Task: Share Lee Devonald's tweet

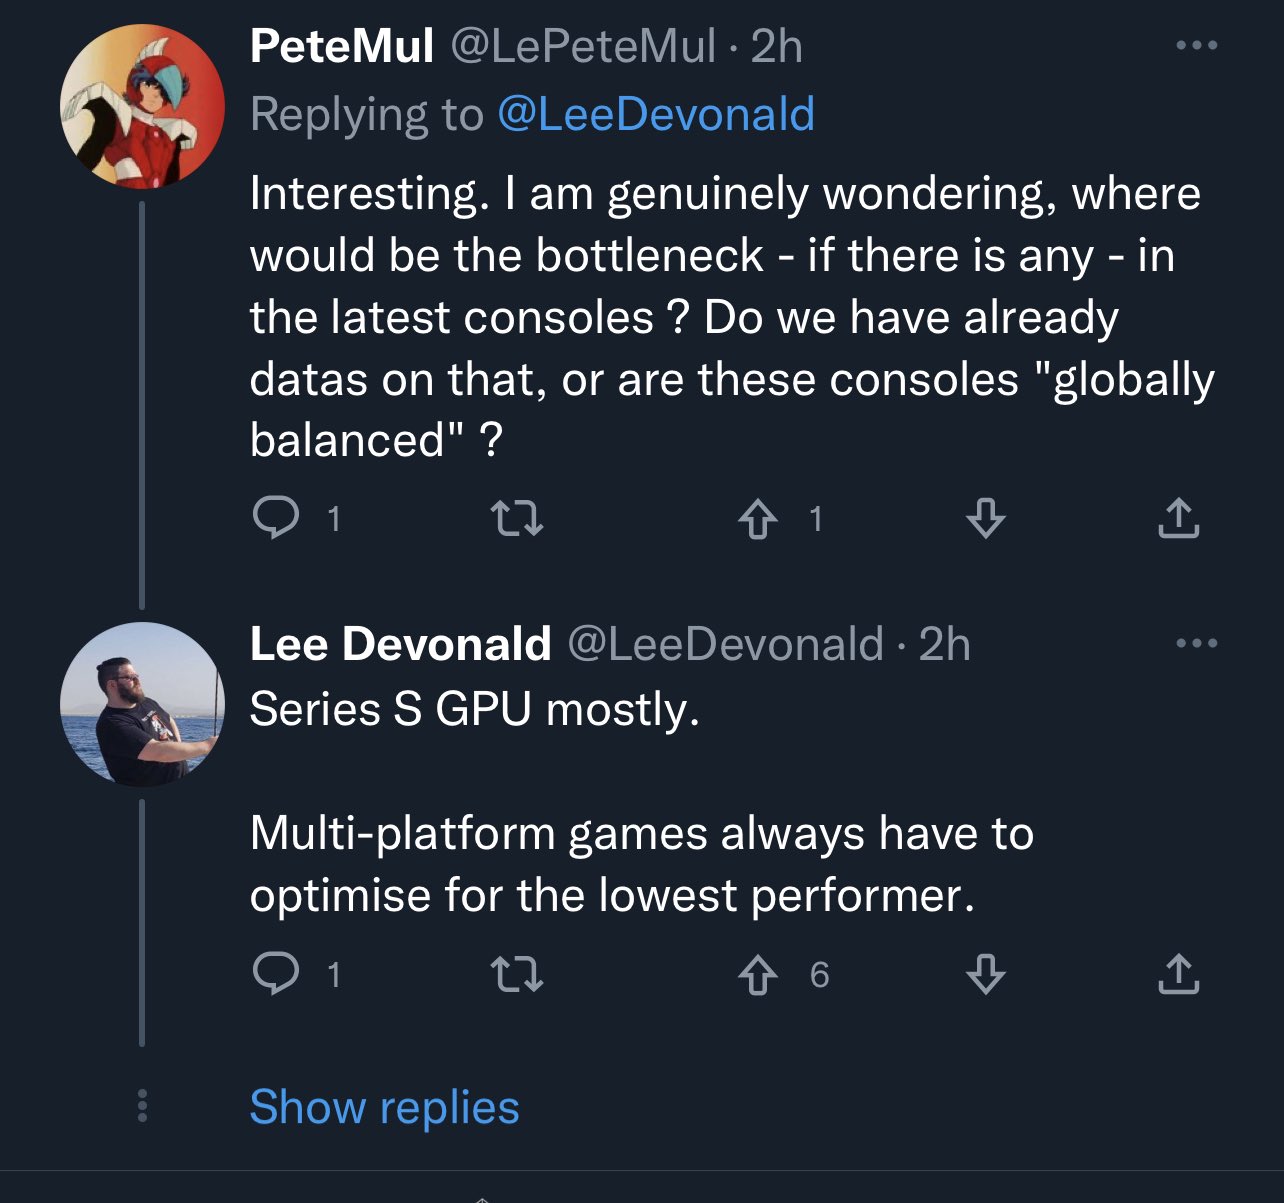Action: (1179, 973)
